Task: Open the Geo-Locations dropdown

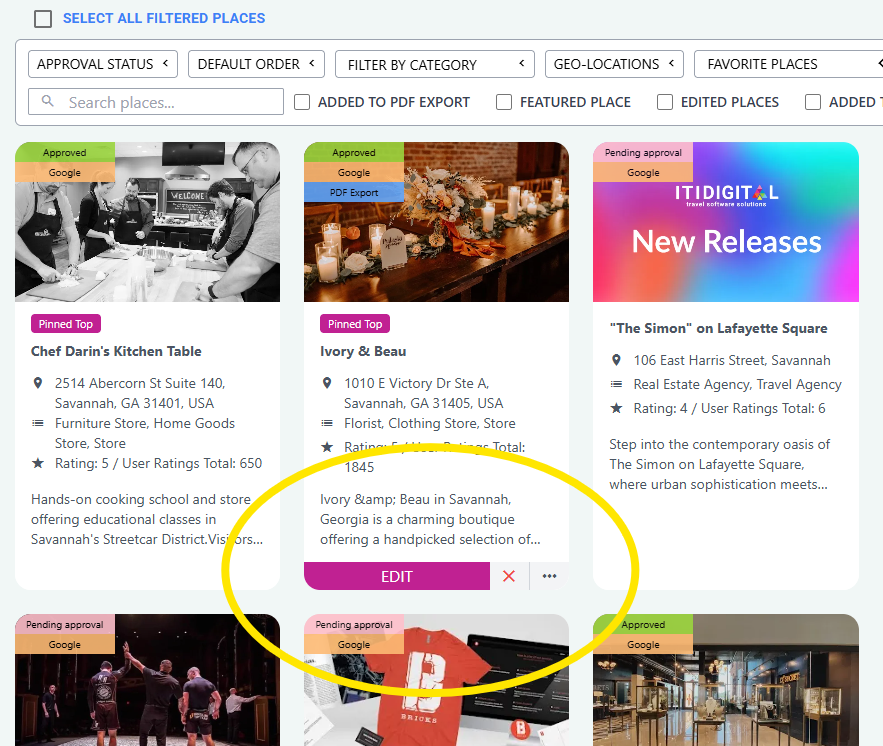Action: [614, 64]
